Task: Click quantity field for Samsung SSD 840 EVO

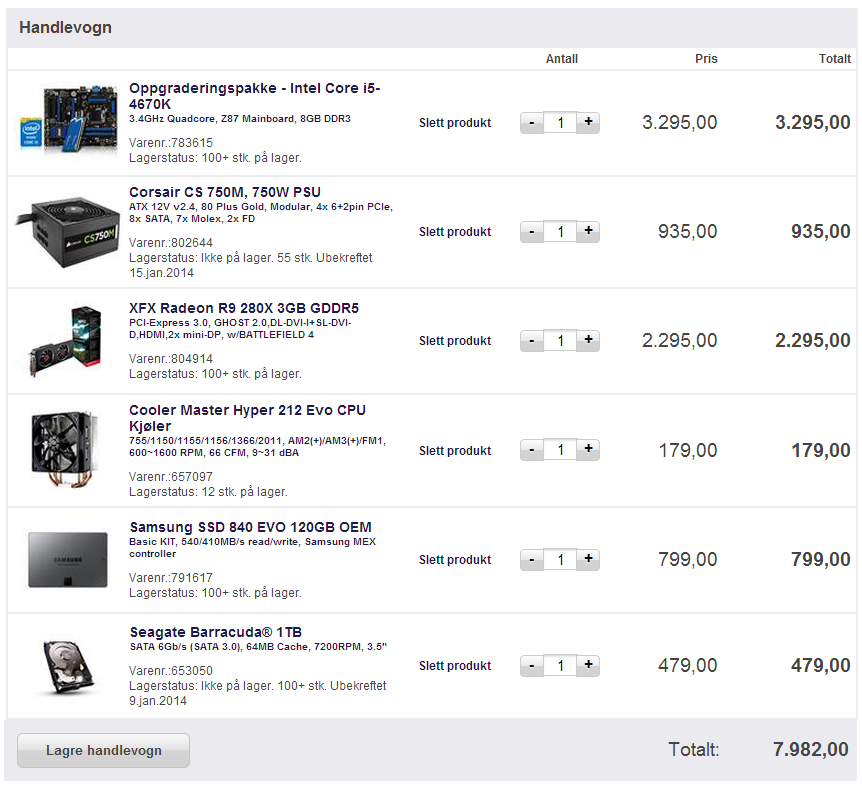Action: pyautogui.click(x=560, y=560)
